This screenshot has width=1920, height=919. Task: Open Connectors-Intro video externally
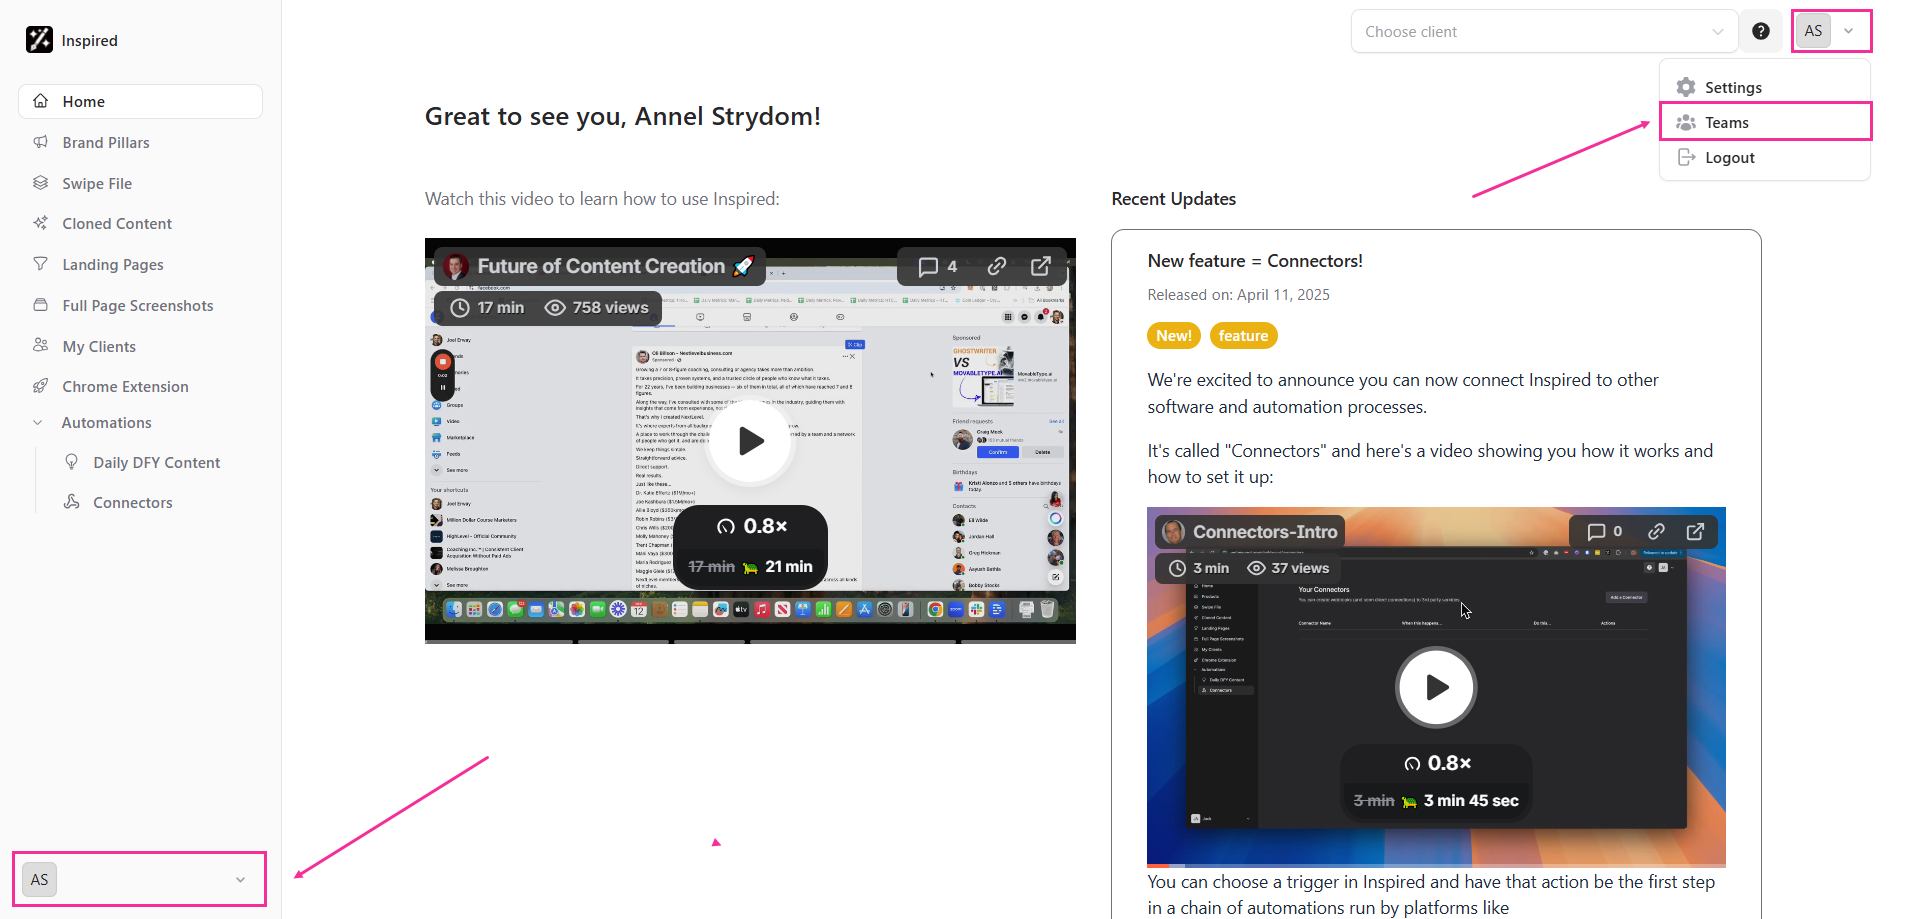point(1696,532)
